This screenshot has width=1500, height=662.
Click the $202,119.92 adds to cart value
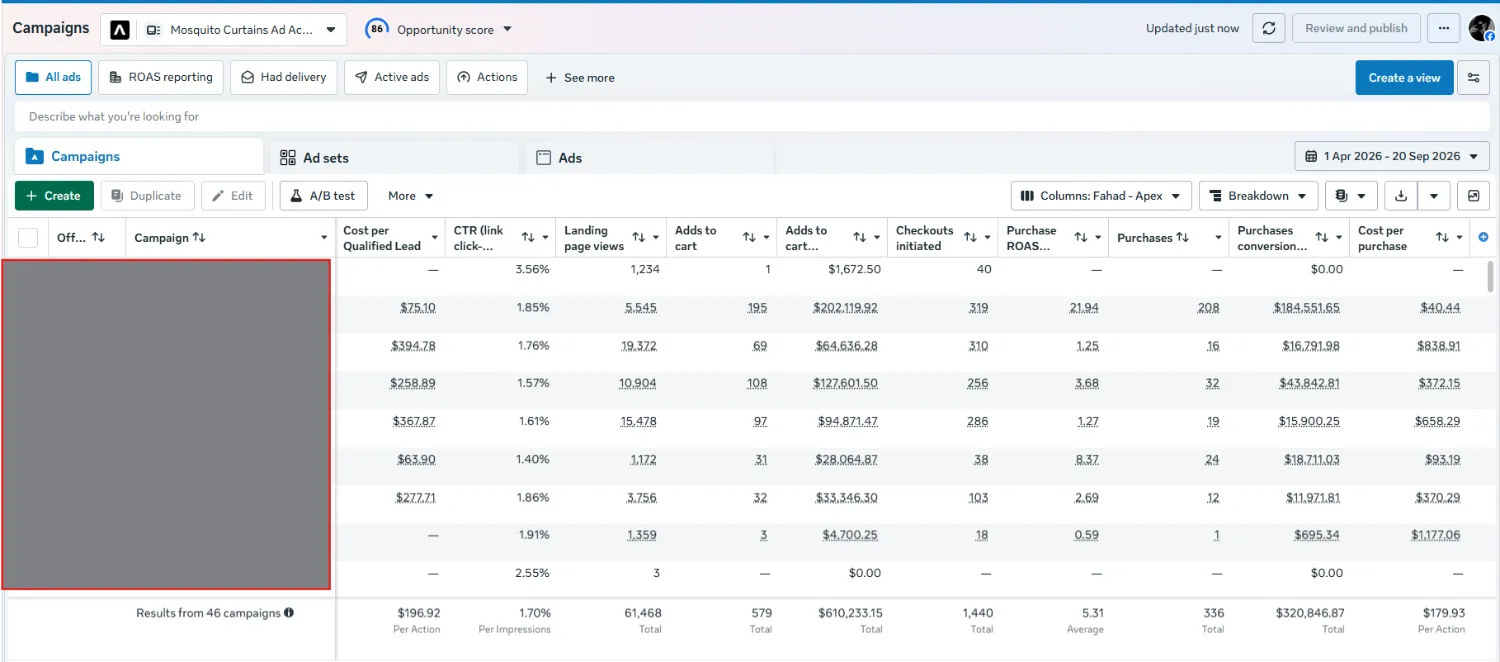[845, 308]
